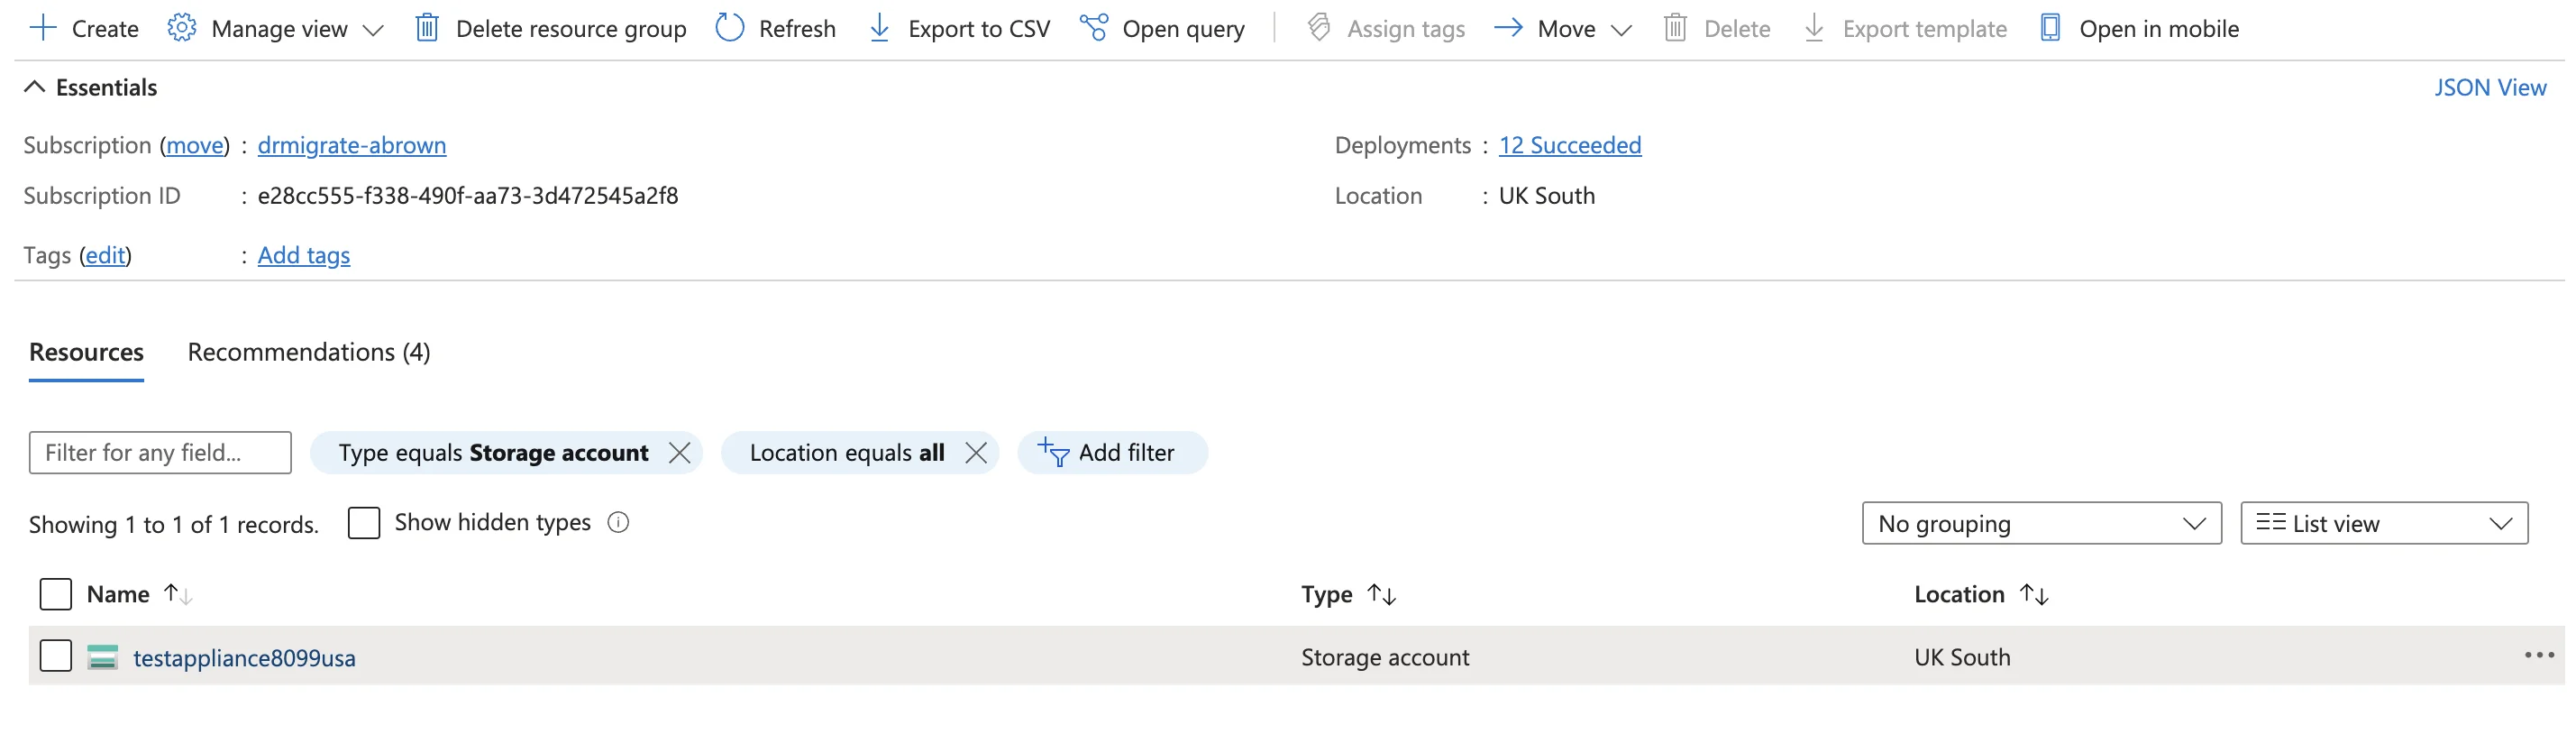Check the select-all checkbox in header
This screenshot has height=743, width=2576.
[56, 594]
